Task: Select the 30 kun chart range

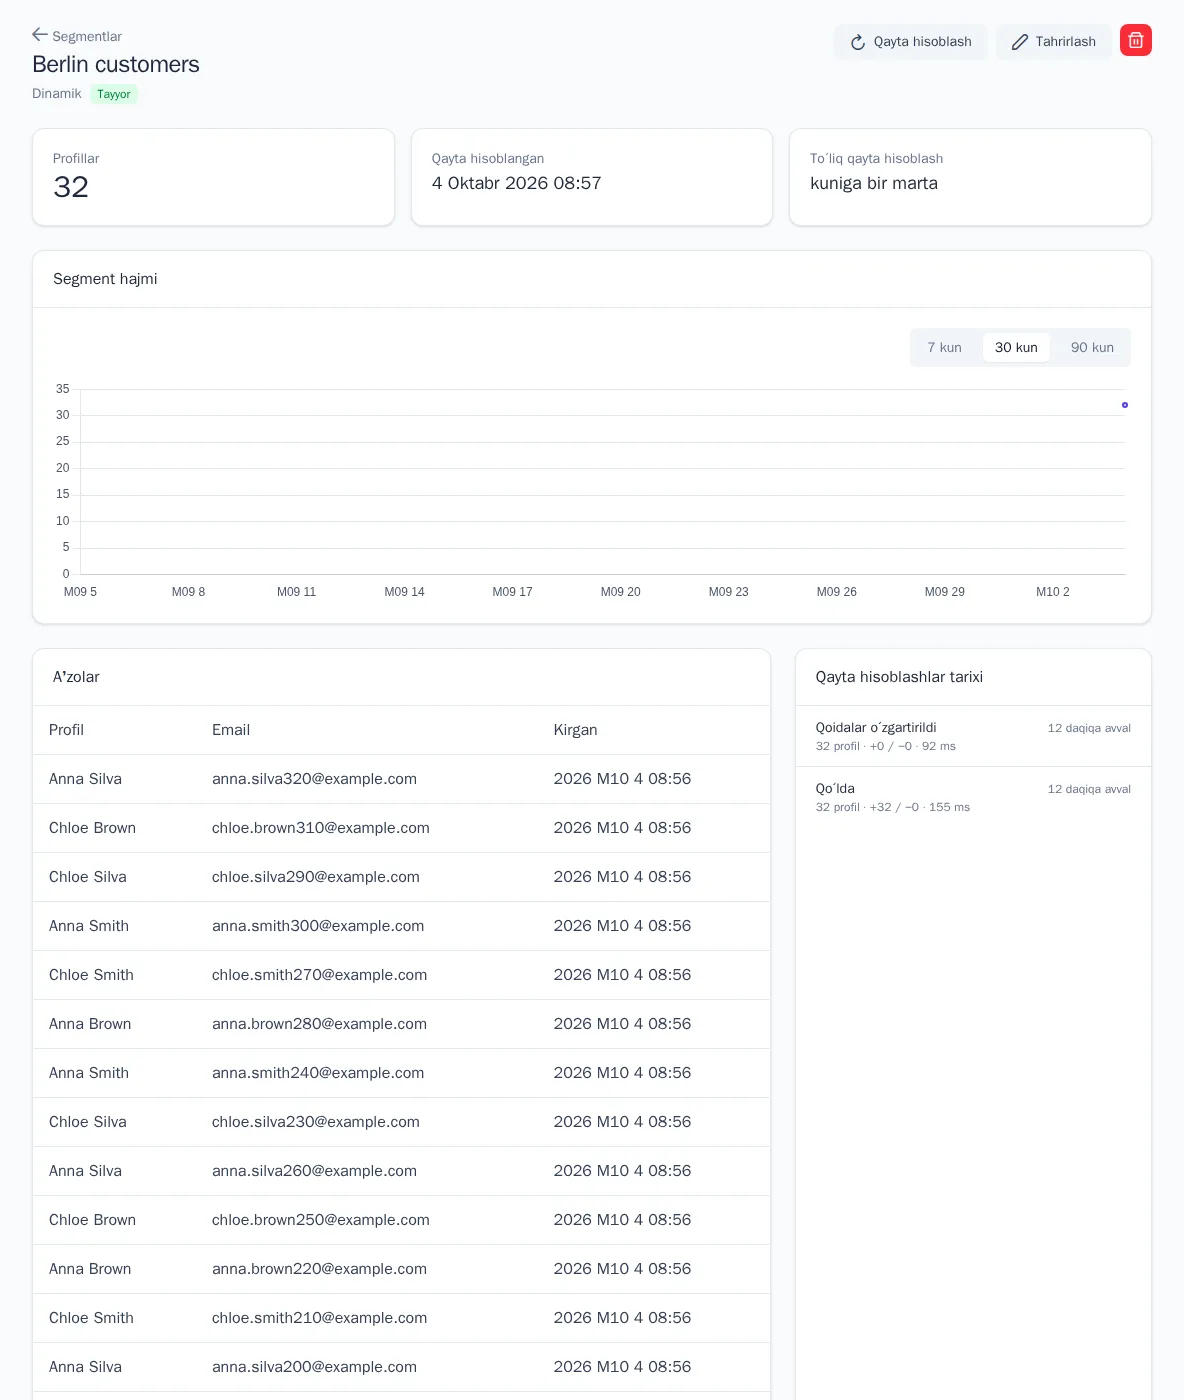Action: 1016,348
